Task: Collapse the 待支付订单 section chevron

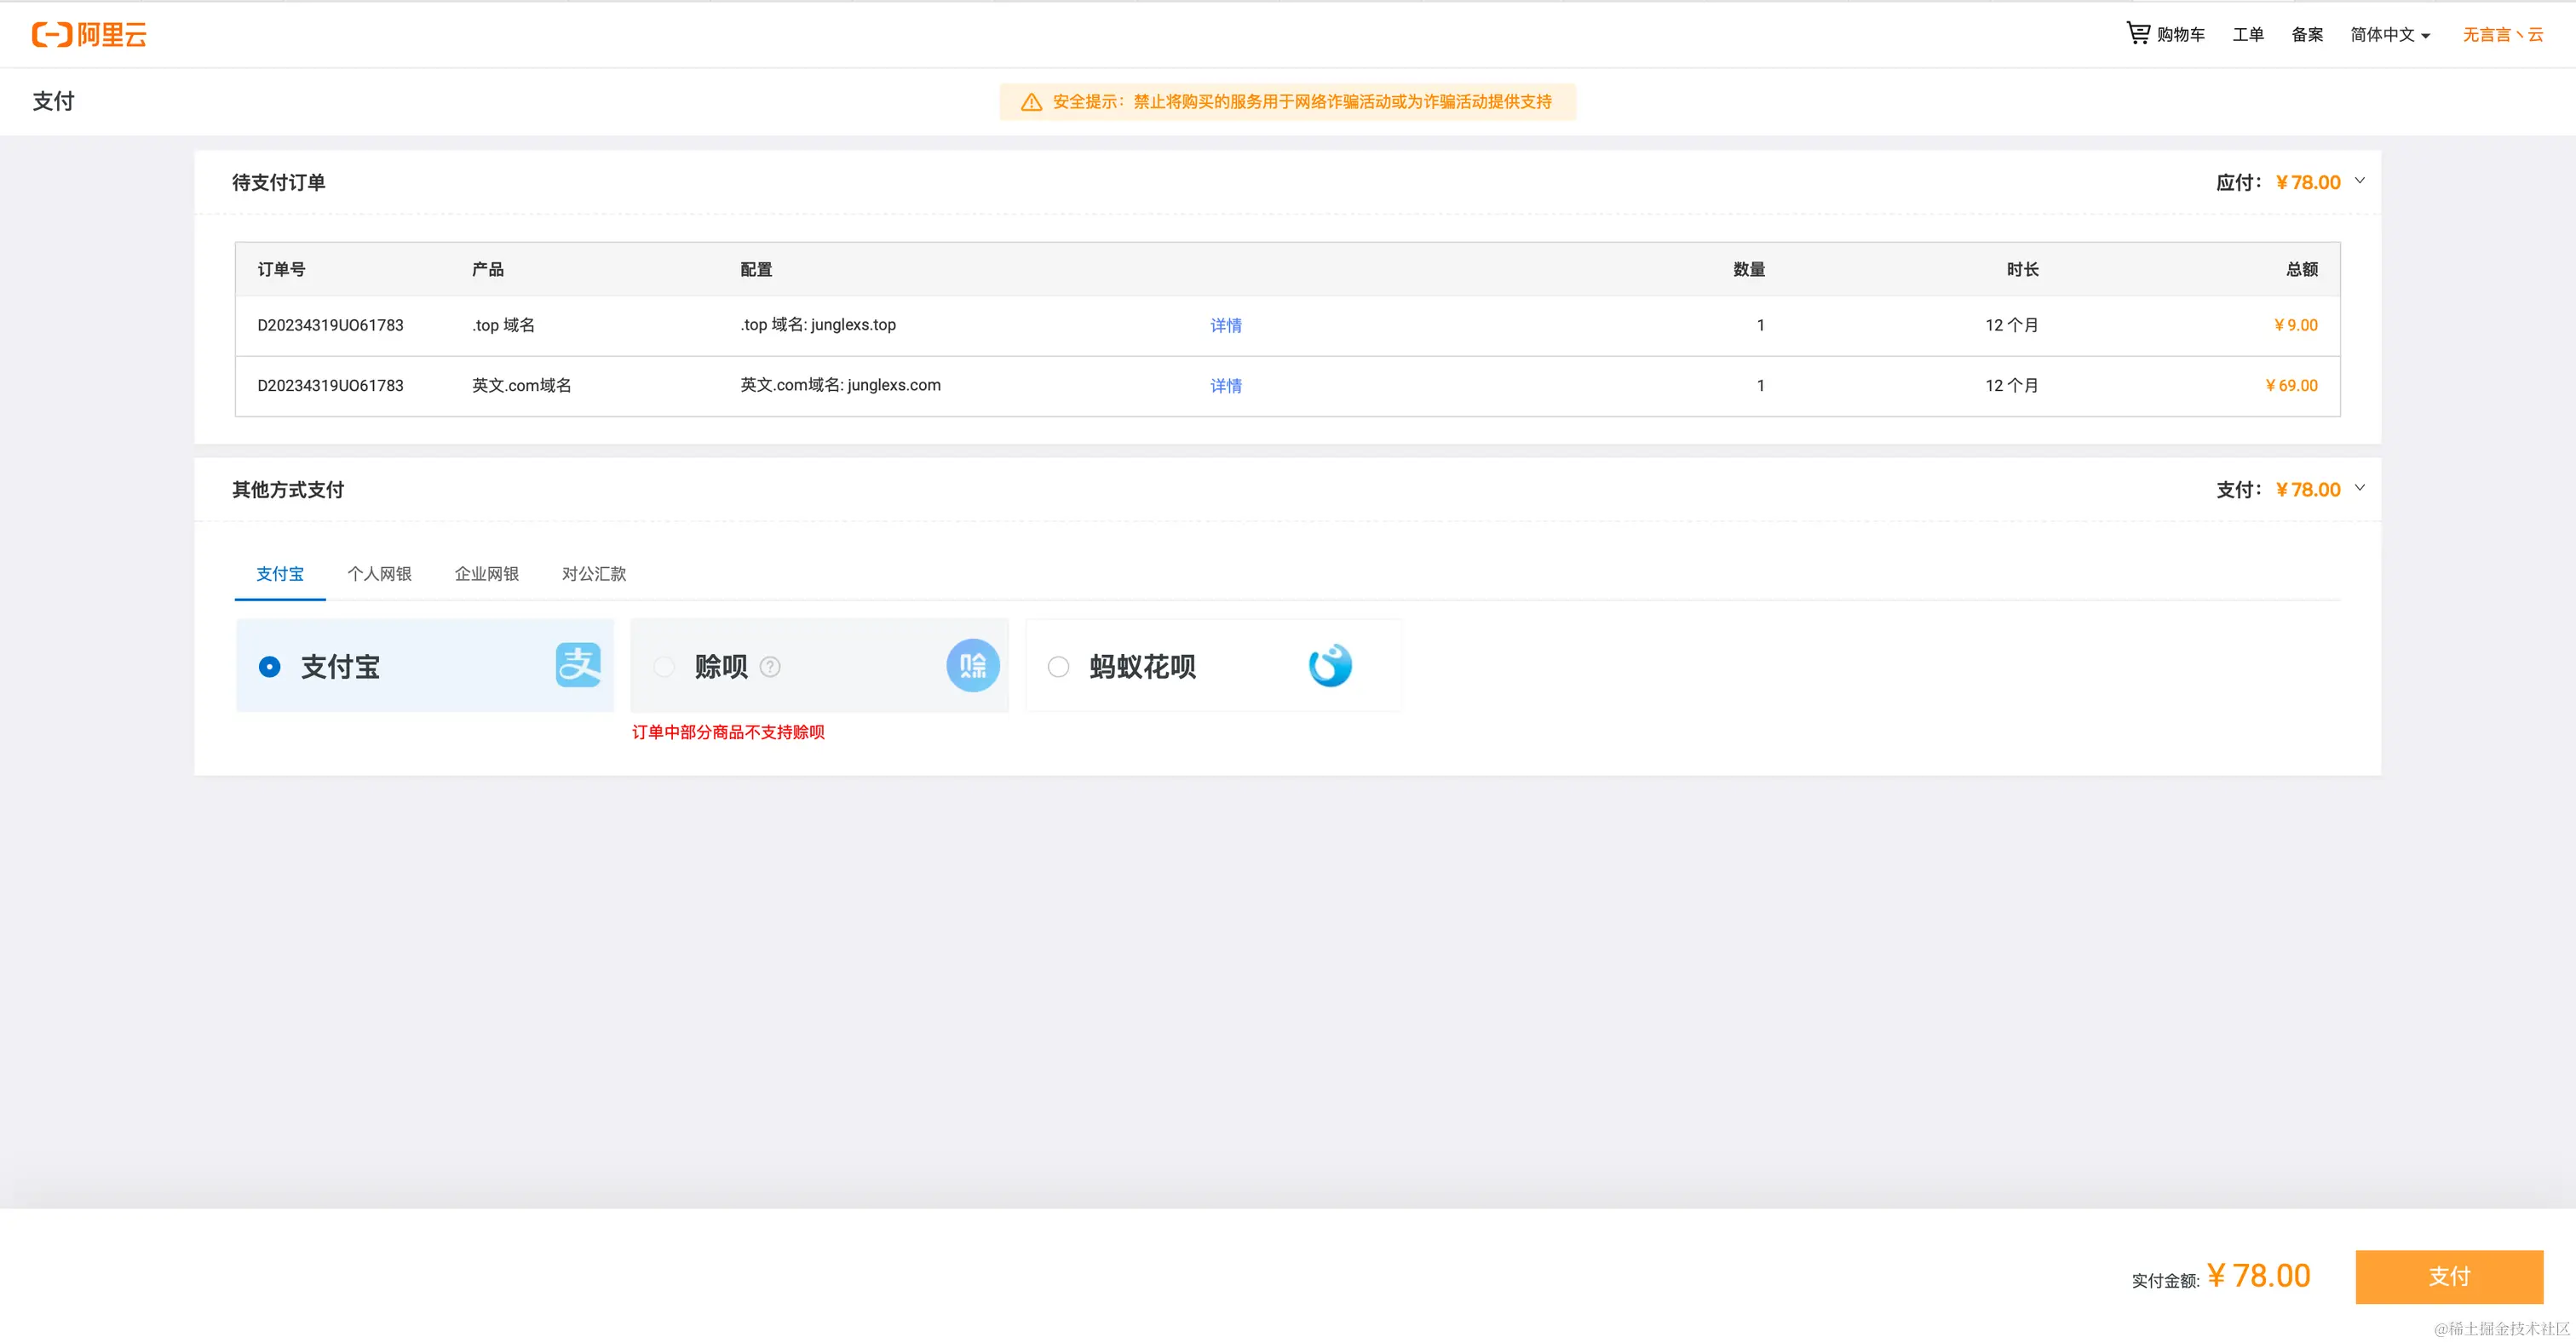Action: 2360,181
